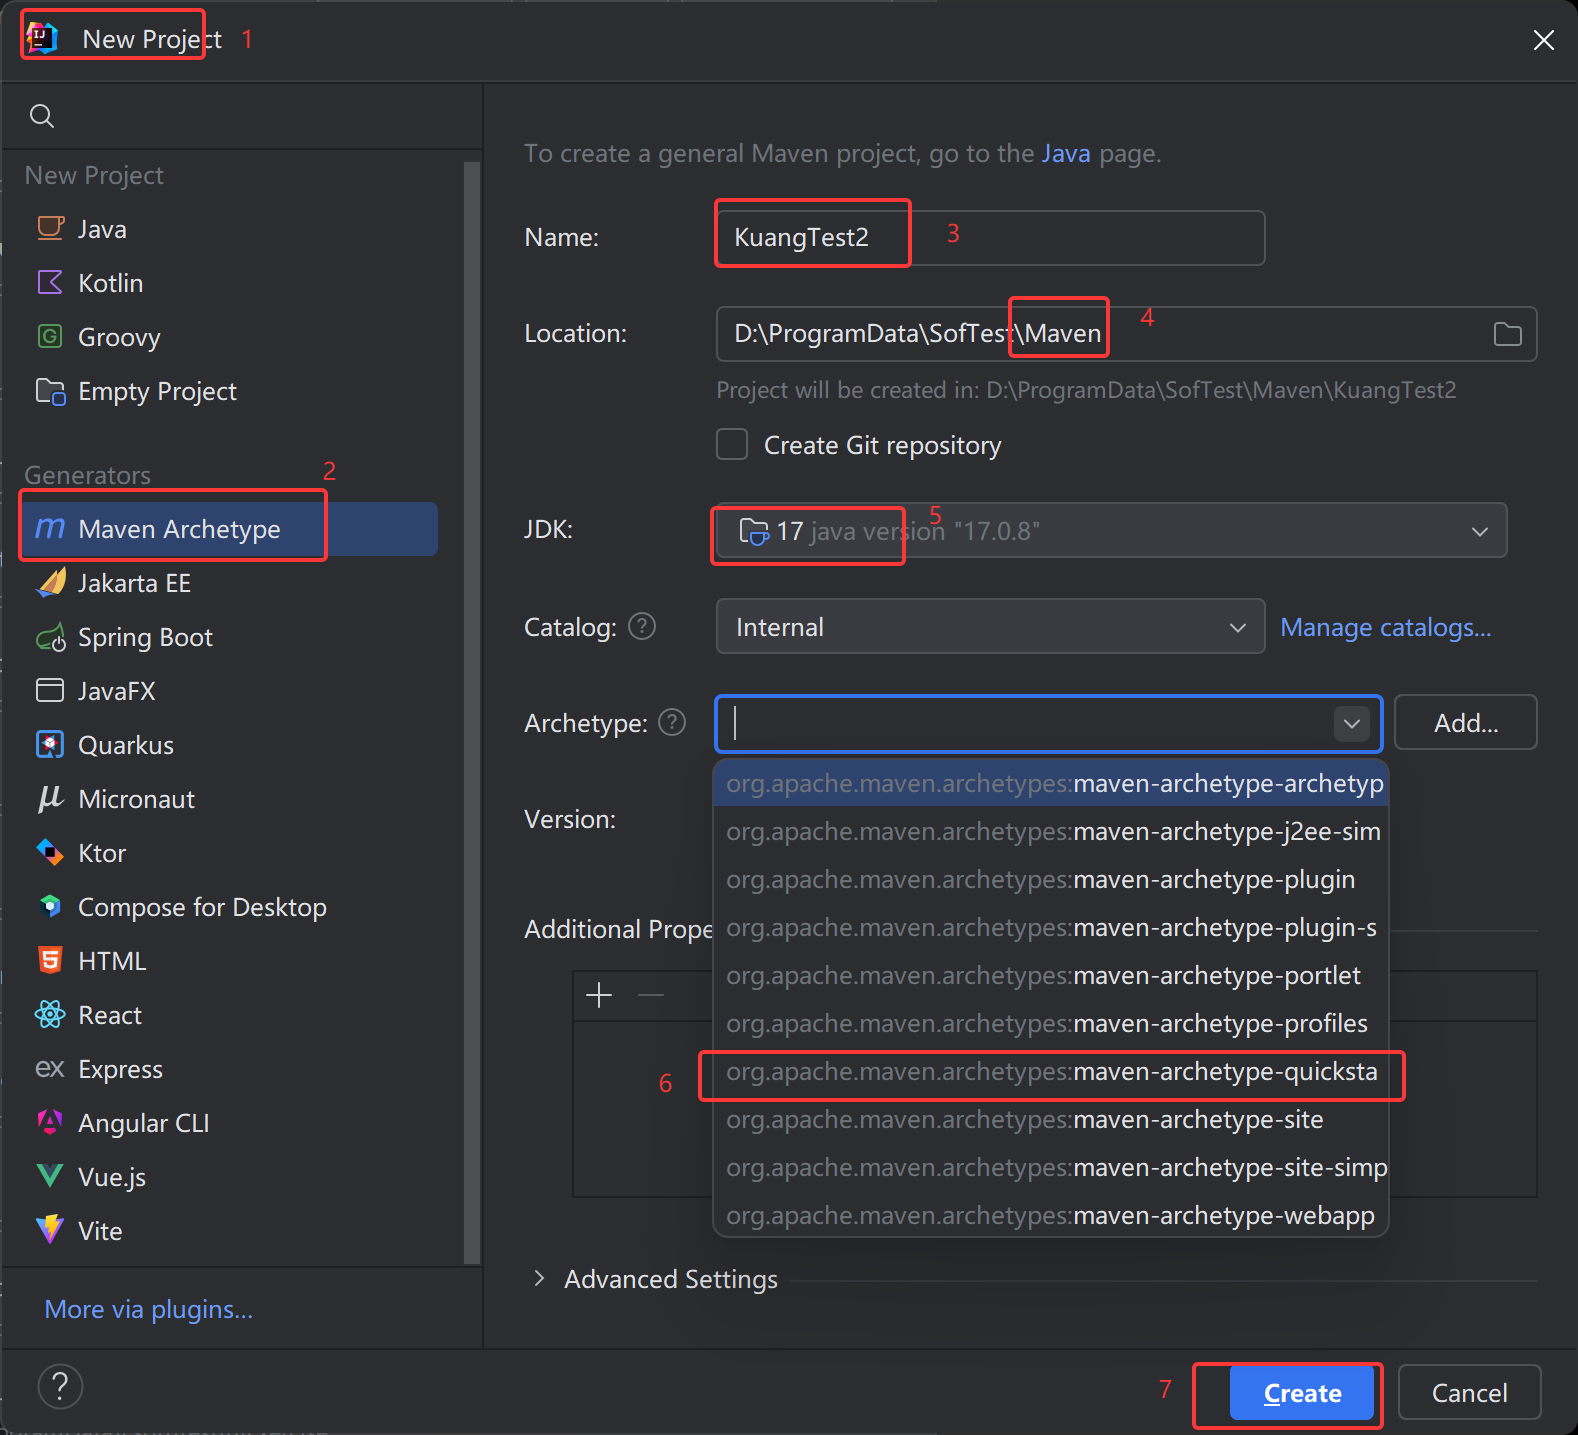Choose maven-archetype-archetype entry

1051,783
